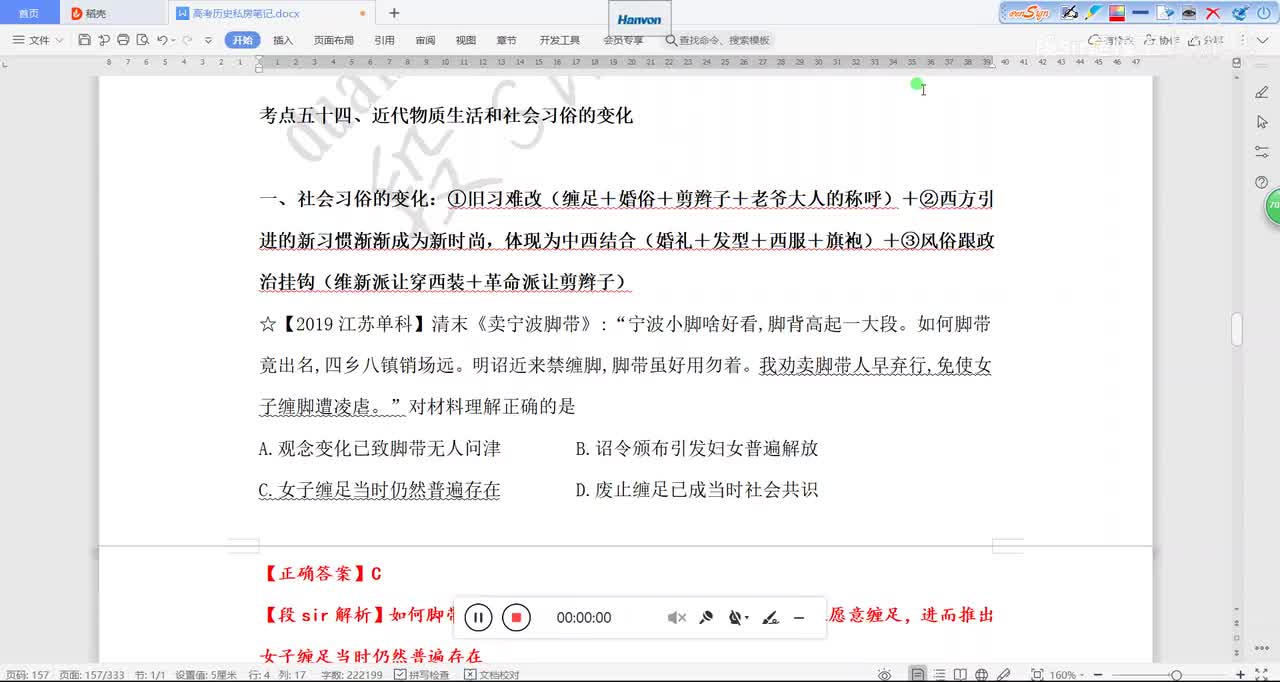The height and width of the screenshot is (682, 1280).
Task: Click the penSign globe icon
Action: click(x=1240, y=13)
